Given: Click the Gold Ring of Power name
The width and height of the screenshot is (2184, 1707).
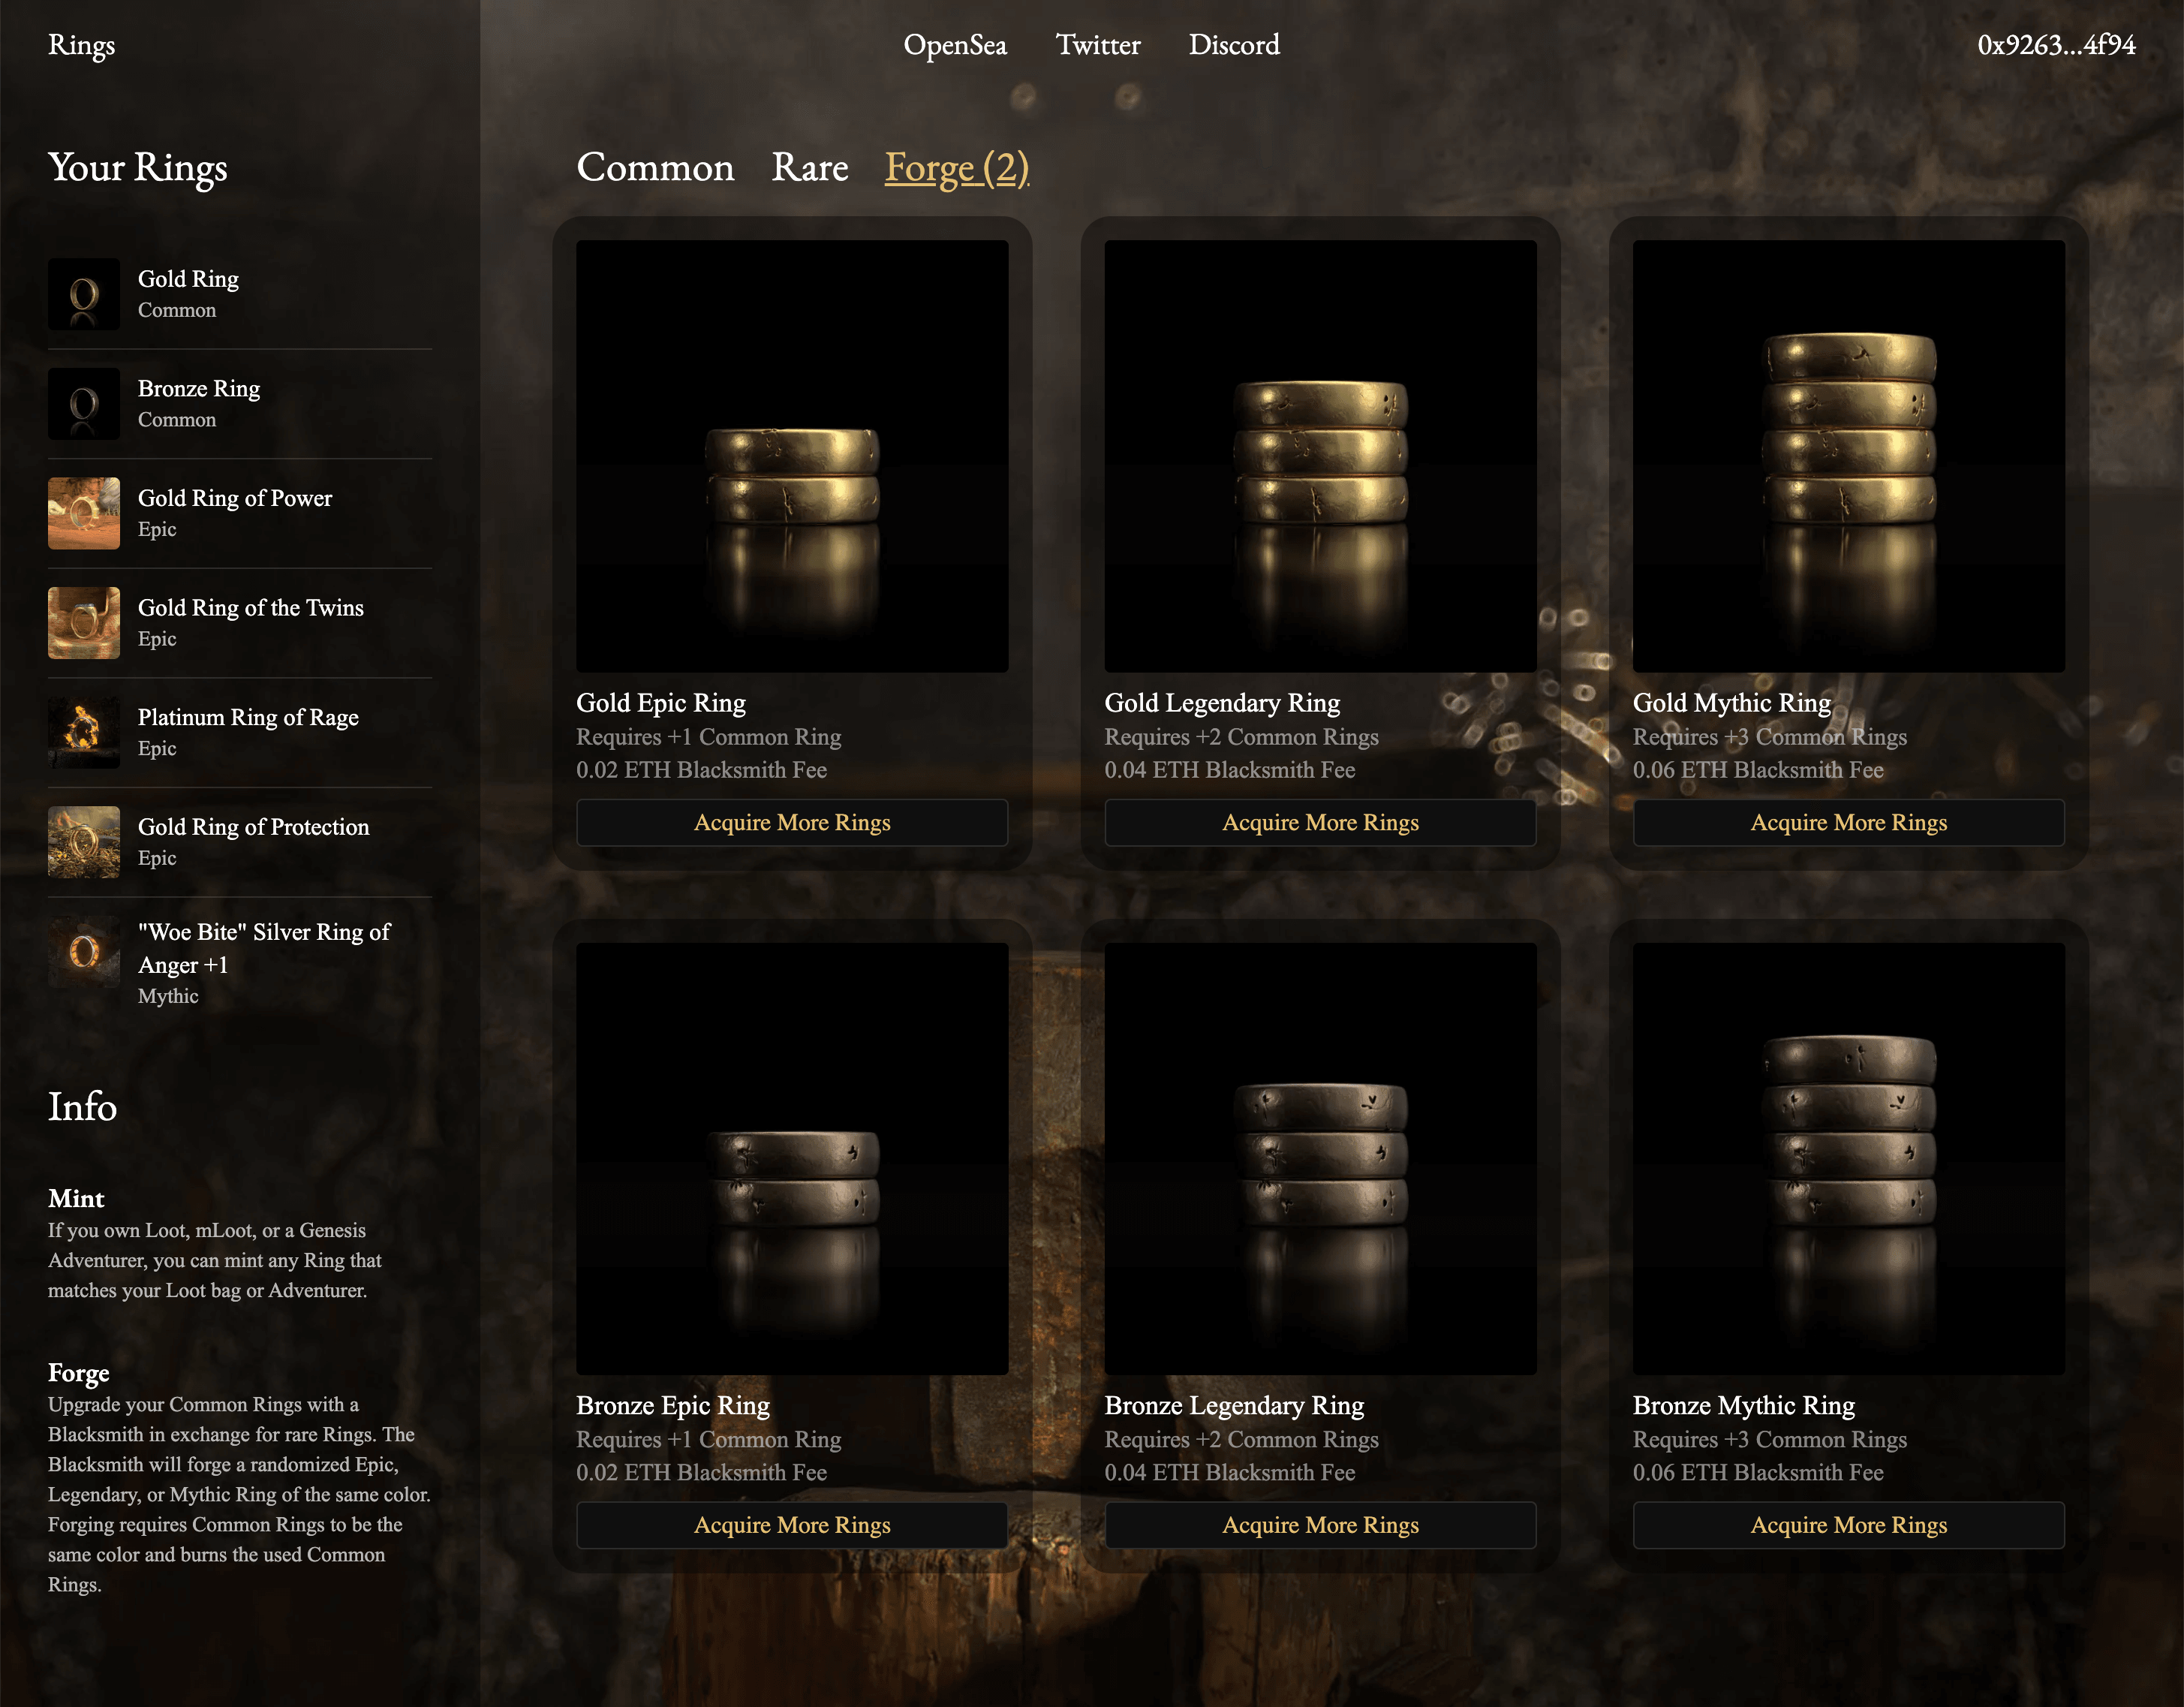Looking at the screenshot, I should coord(235,498).
